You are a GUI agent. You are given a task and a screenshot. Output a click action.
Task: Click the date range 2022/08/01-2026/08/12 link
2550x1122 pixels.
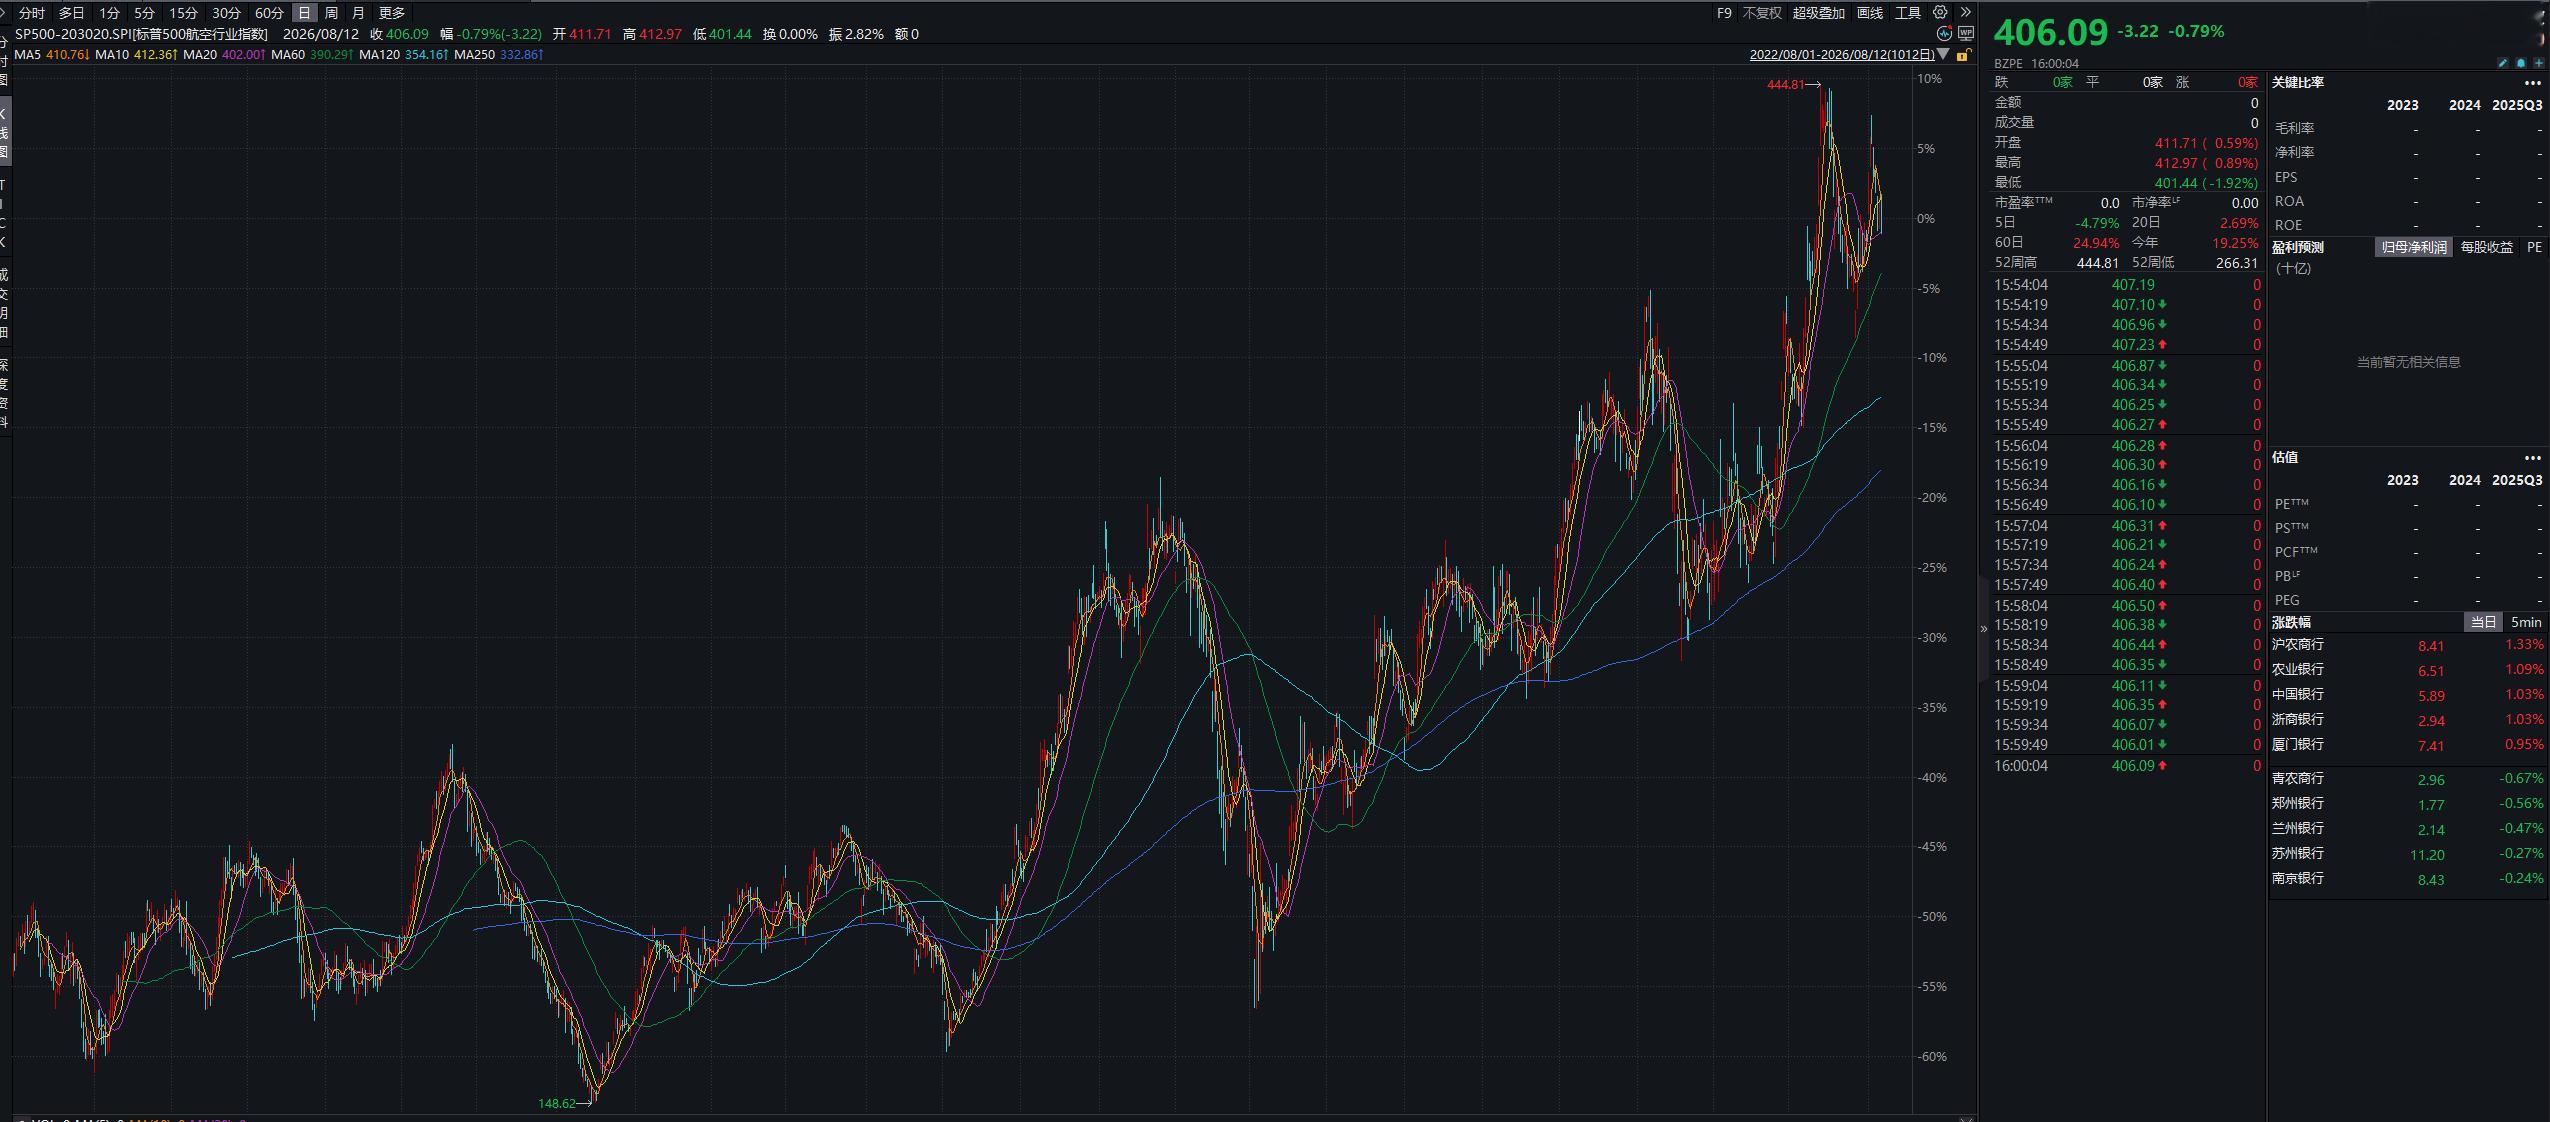1842,55
